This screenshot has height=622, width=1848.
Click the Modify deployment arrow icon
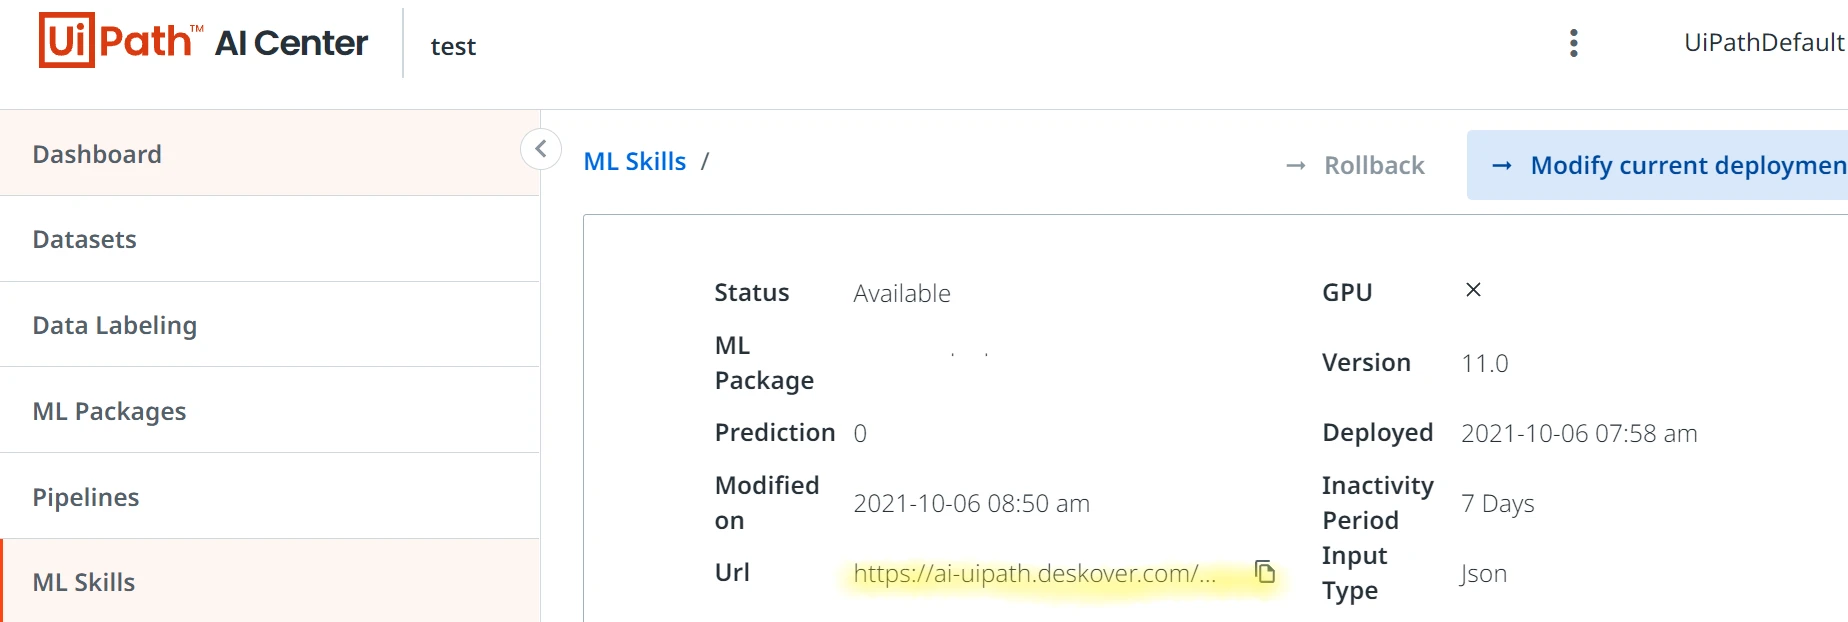(1502, 165)
